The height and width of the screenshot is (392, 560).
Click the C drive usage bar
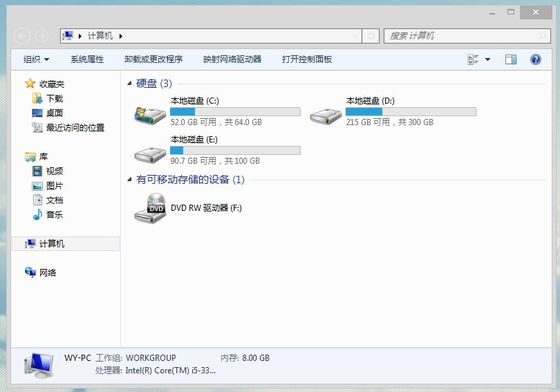235,112
